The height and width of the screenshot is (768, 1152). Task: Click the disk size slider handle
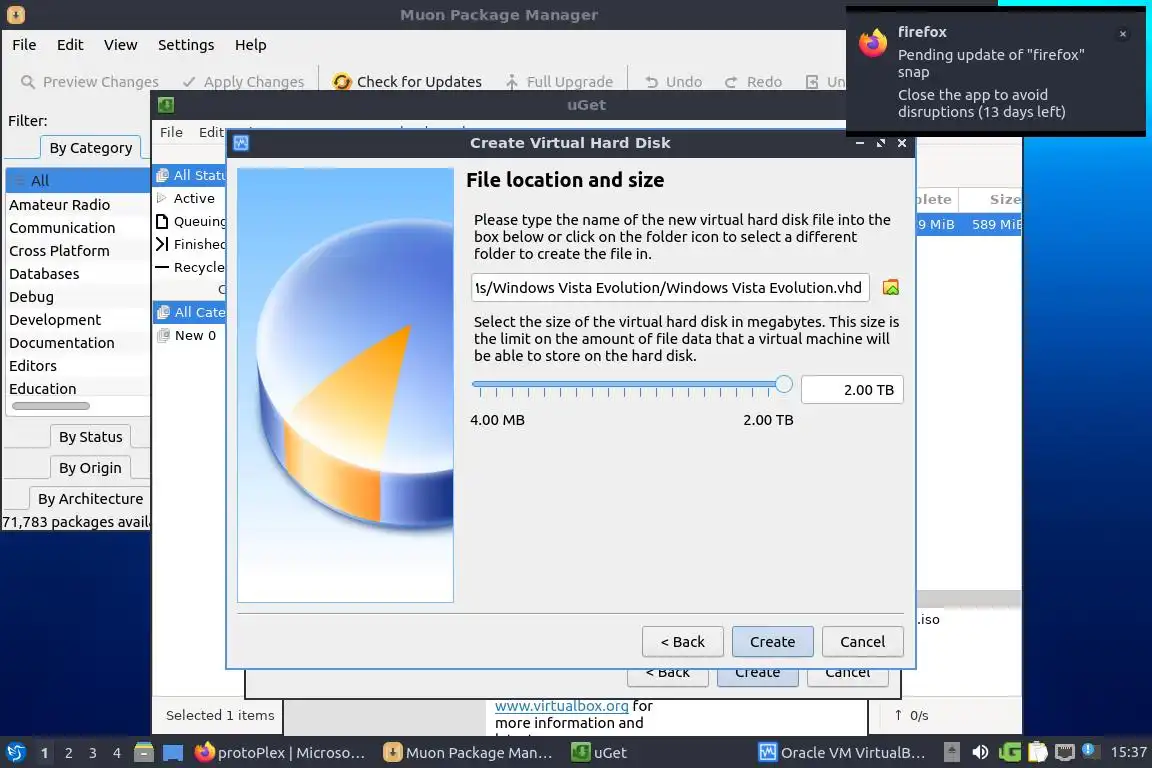coord(784,384)
